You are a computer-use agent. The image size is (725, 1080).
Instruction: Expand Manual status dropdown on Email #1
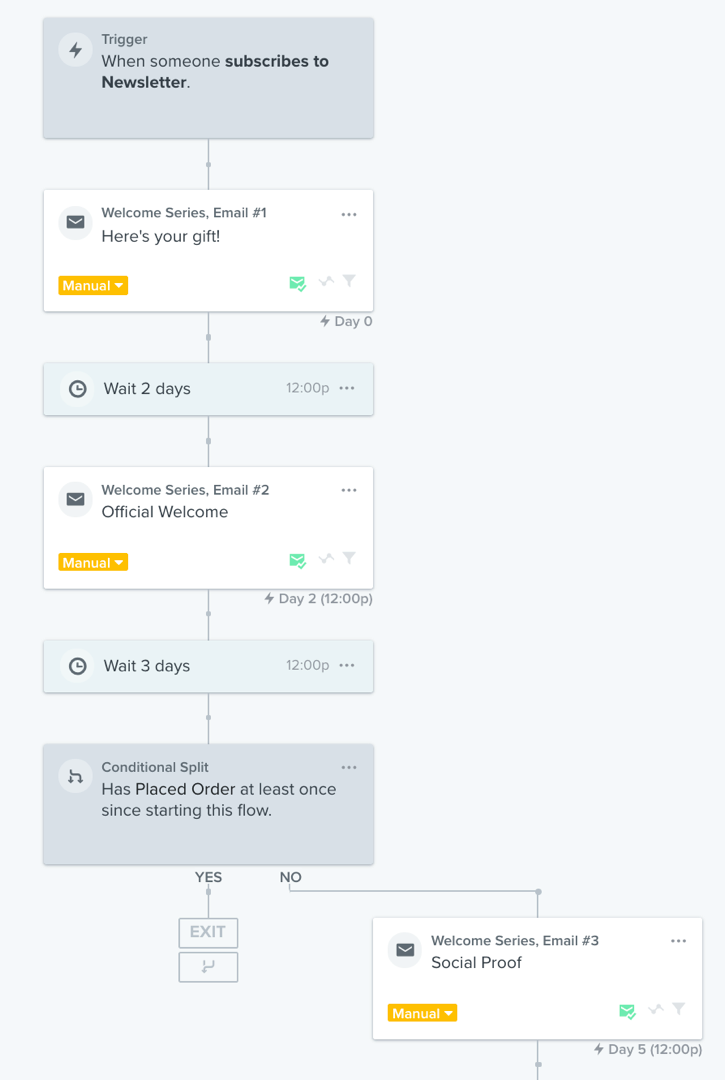click(x=93, y=285)
